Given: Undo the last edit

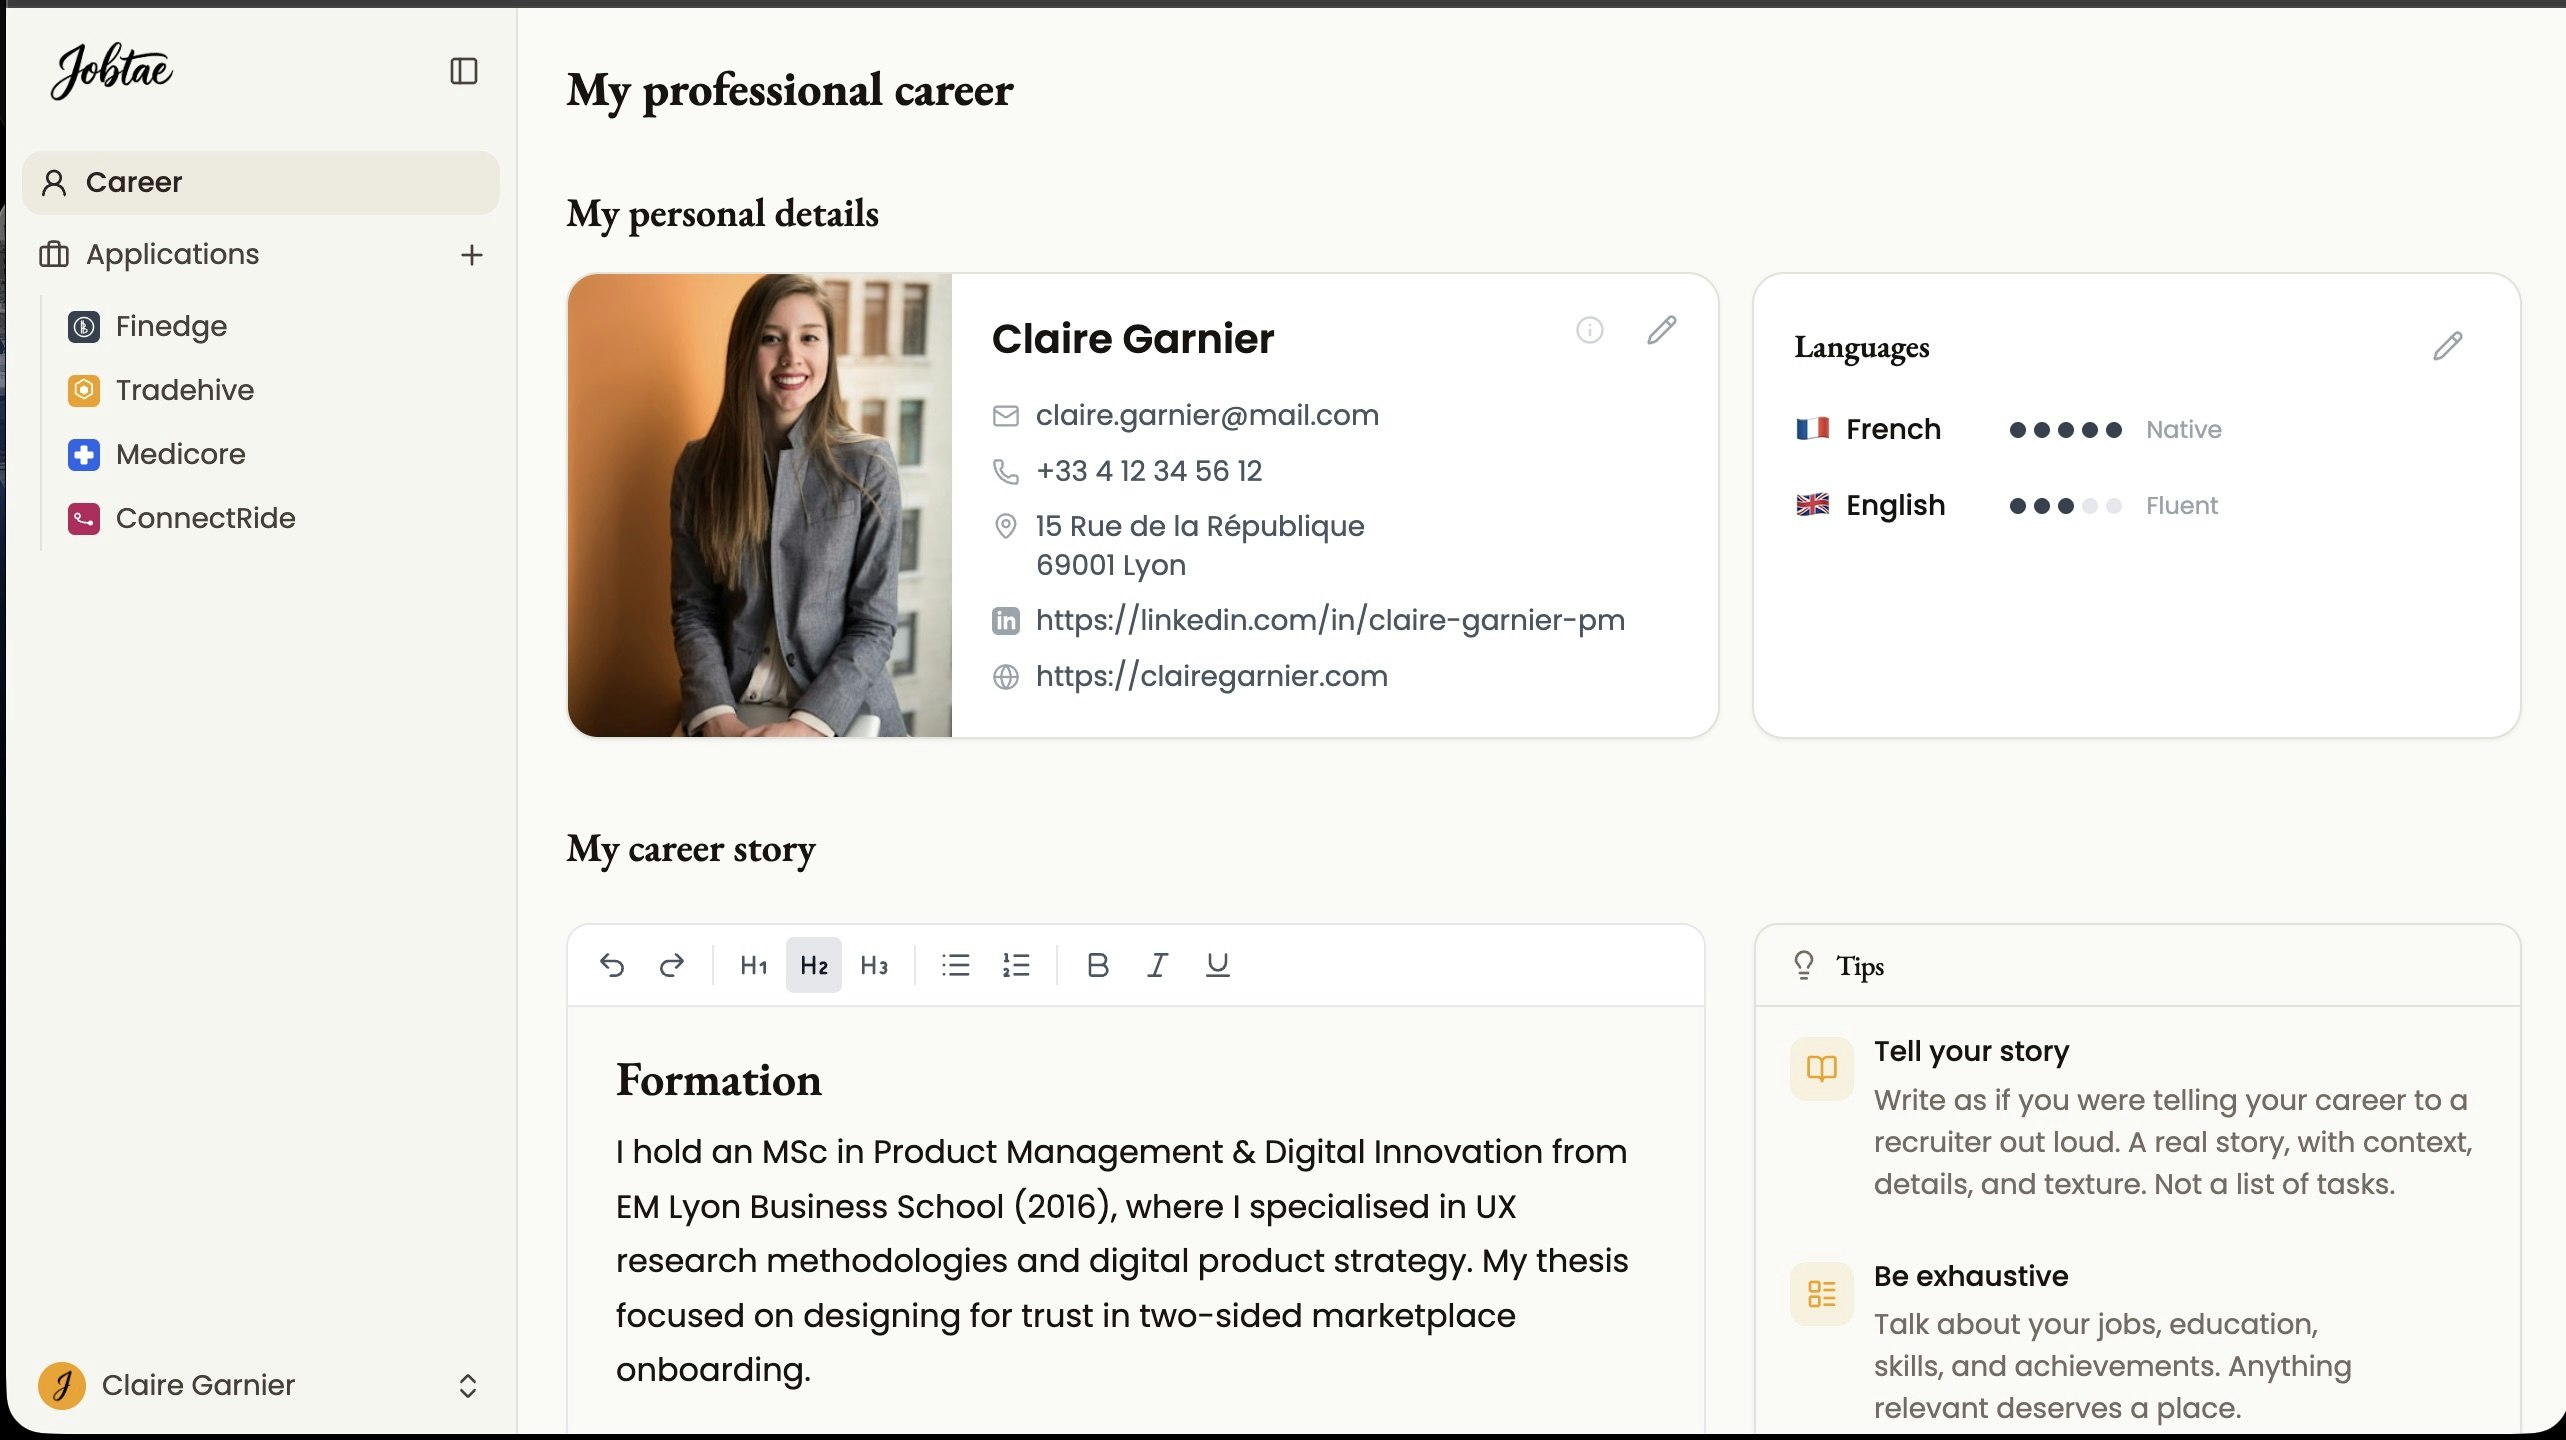Looking at the screenshot, I should coord(612,965).
